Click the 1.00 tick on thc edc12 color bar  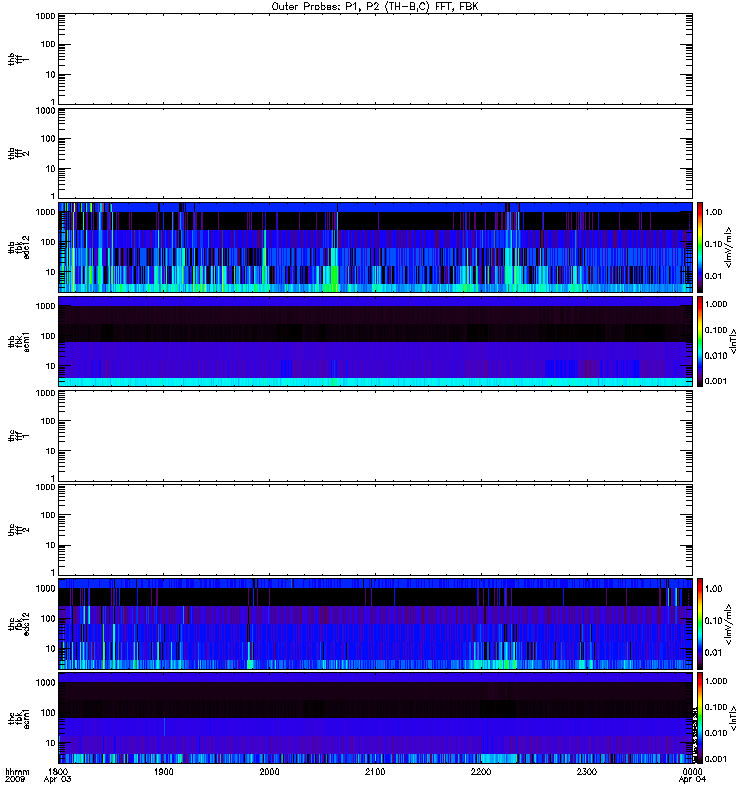point(714,589)
